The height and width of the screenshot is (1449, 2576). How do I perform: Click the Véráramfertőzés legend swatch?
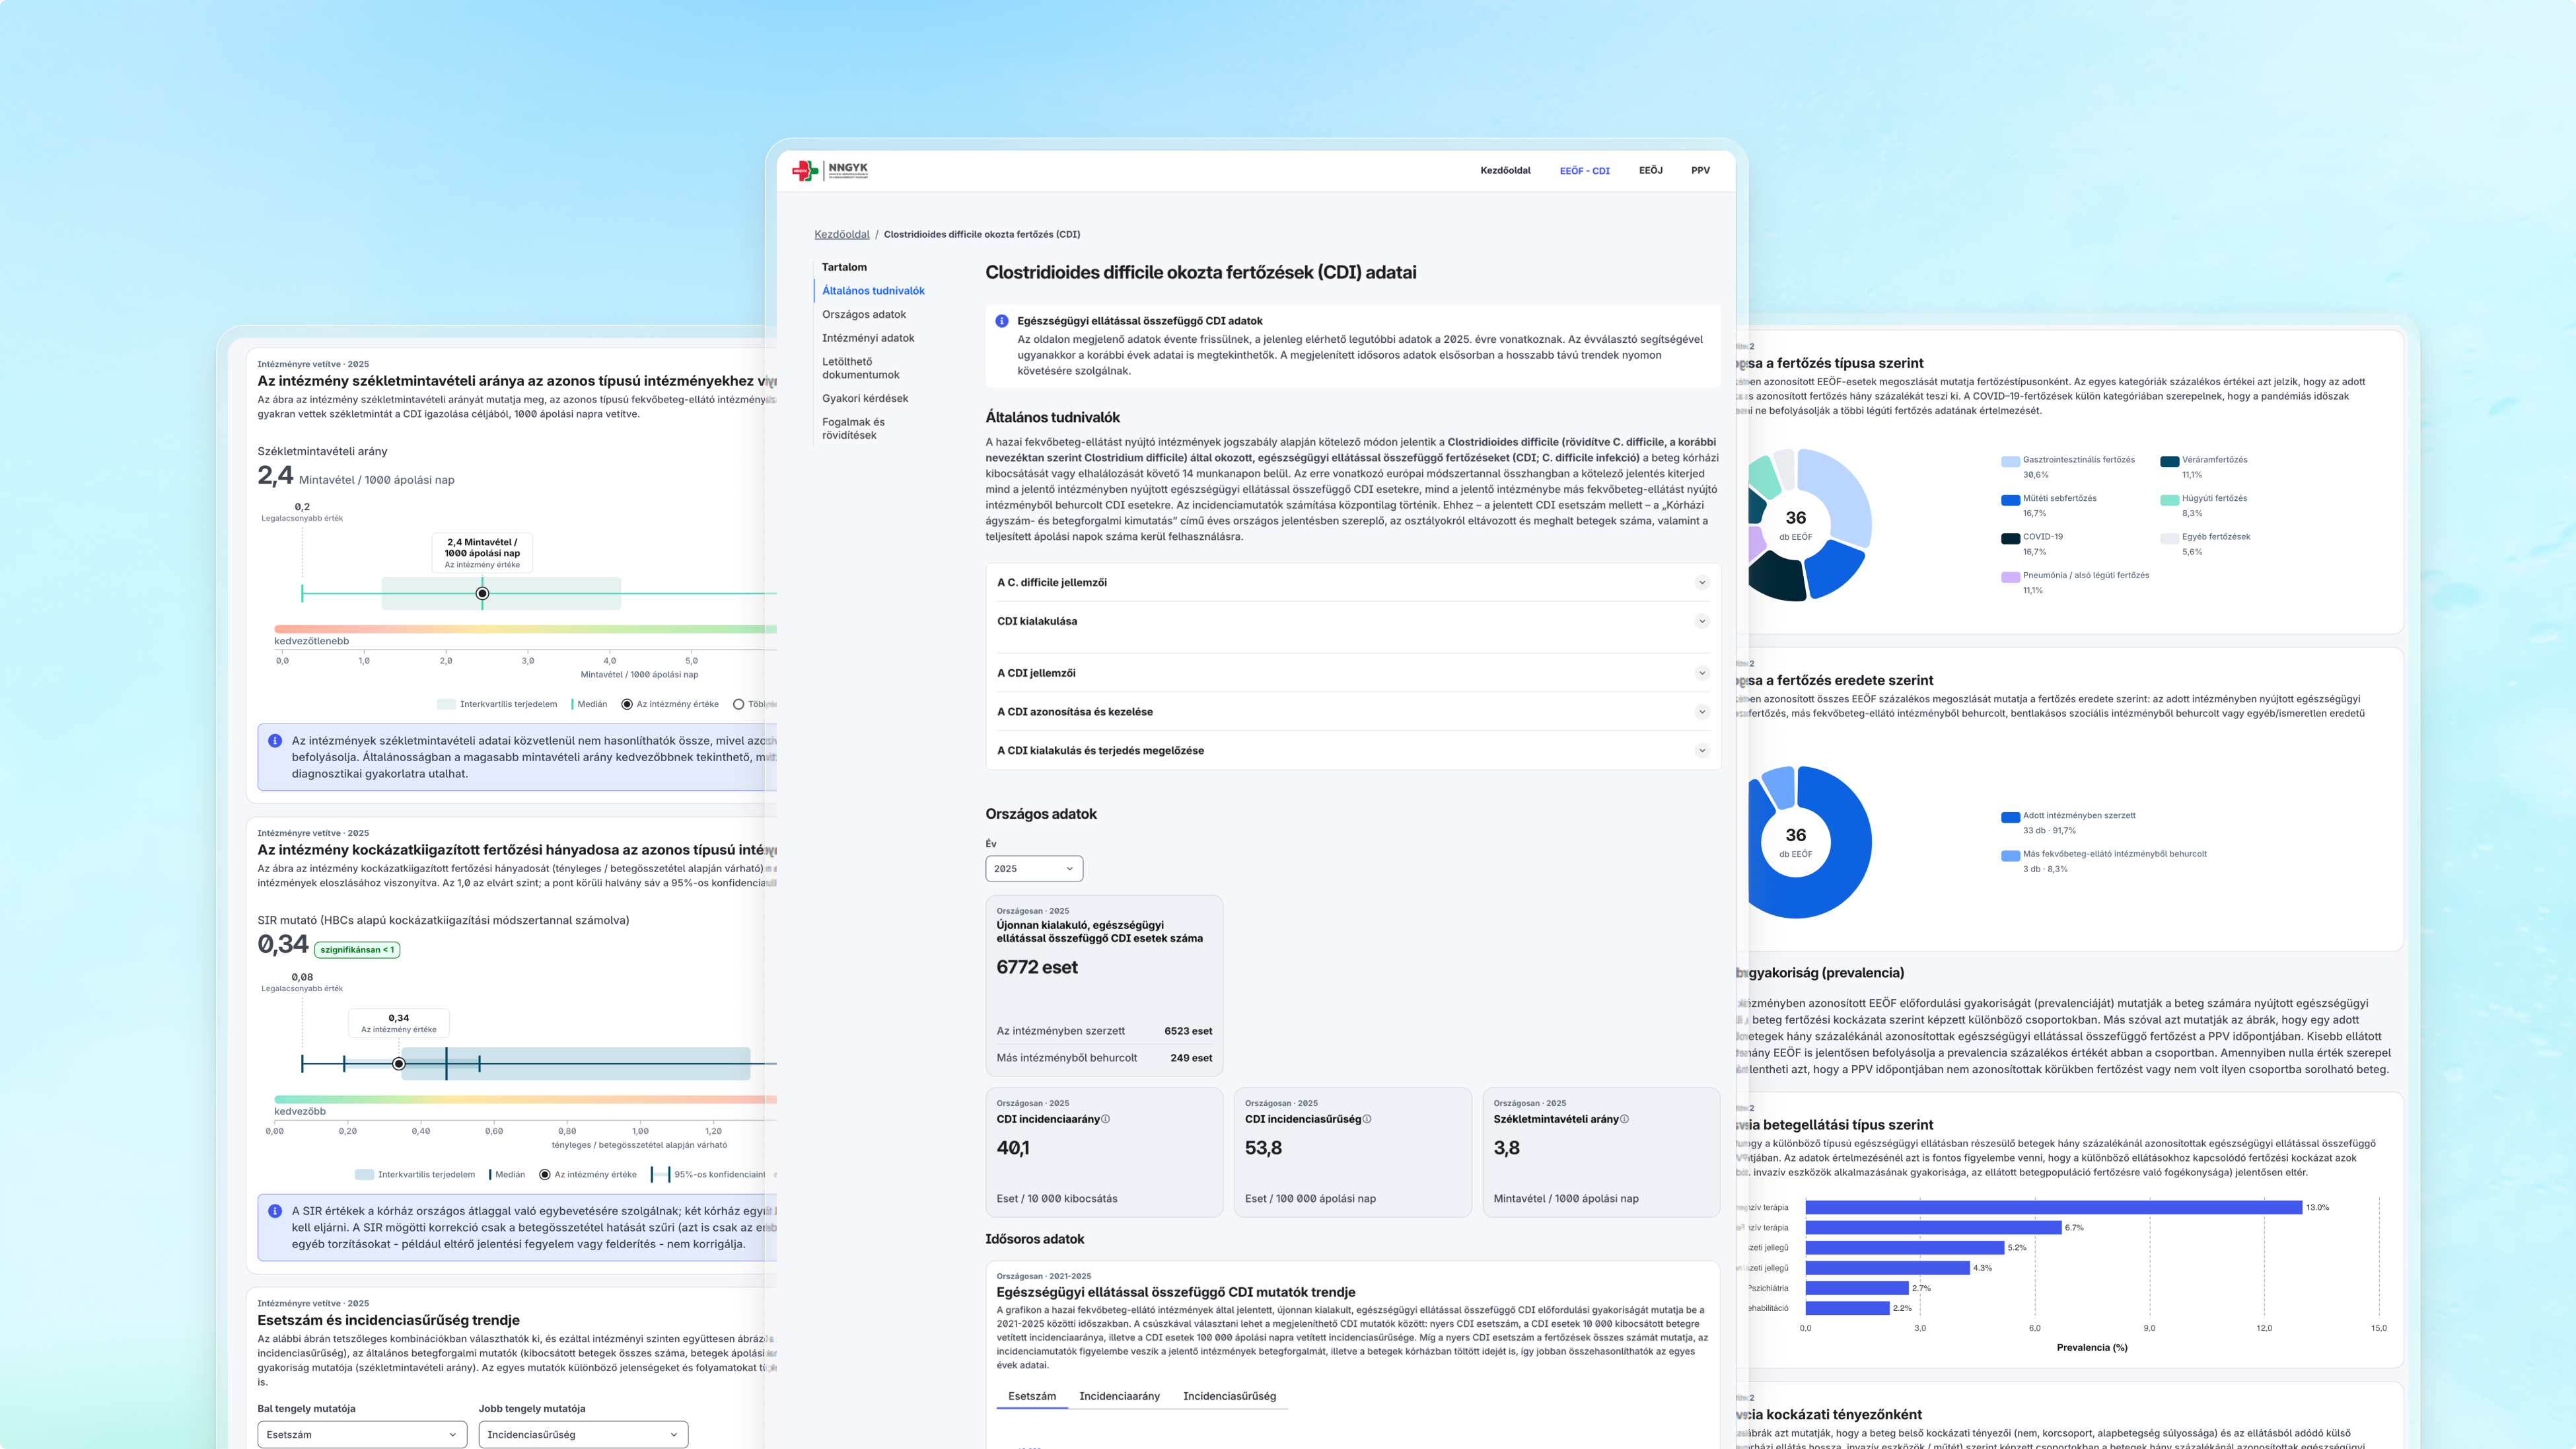2169,461
